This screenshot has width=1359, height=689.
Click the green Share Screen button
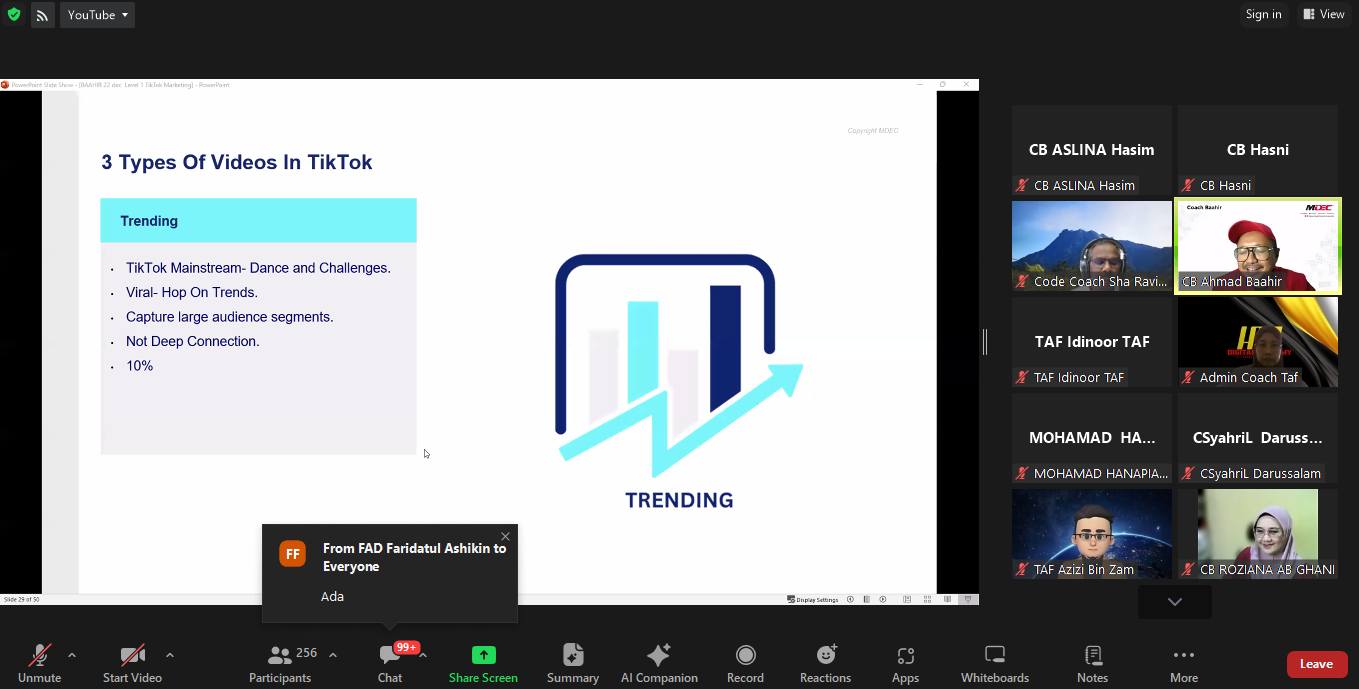point(483,663)
